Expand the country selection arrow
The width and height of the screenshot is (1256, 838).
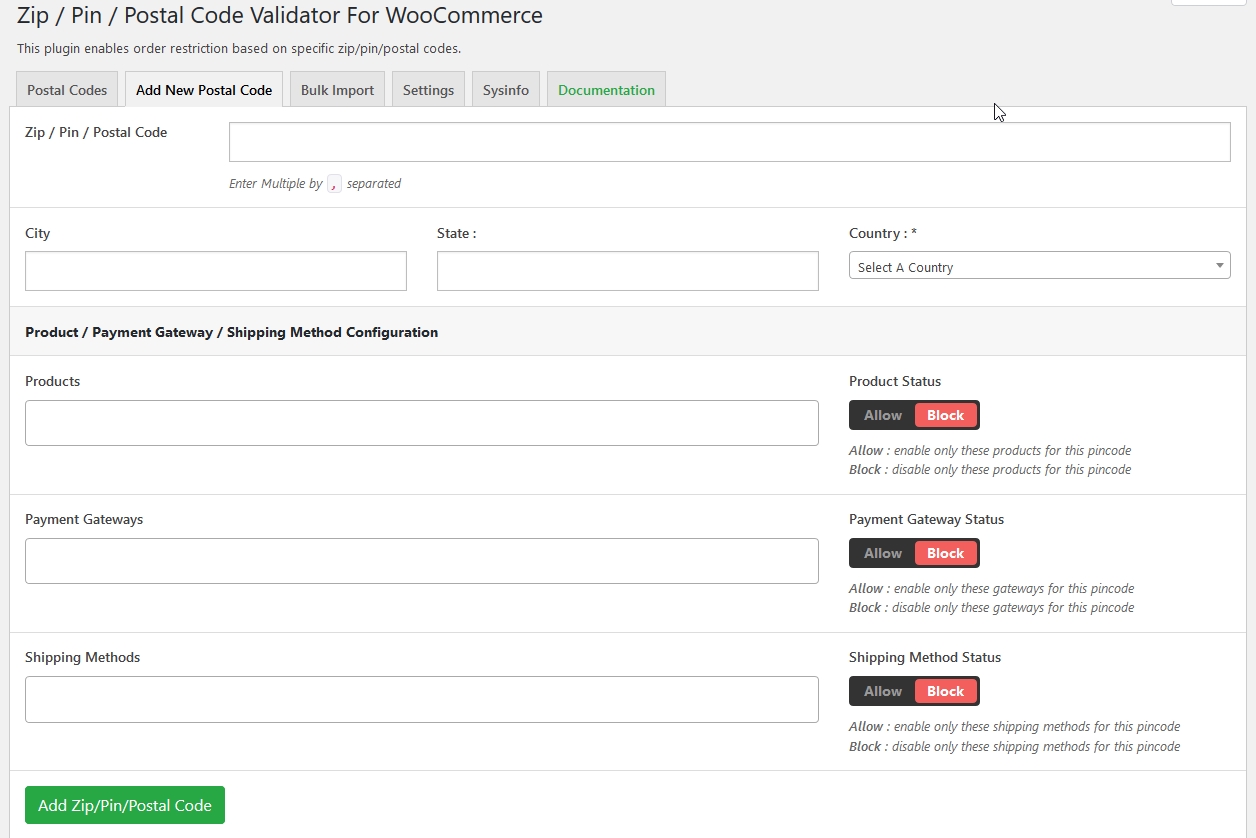tap(1219, 264)
